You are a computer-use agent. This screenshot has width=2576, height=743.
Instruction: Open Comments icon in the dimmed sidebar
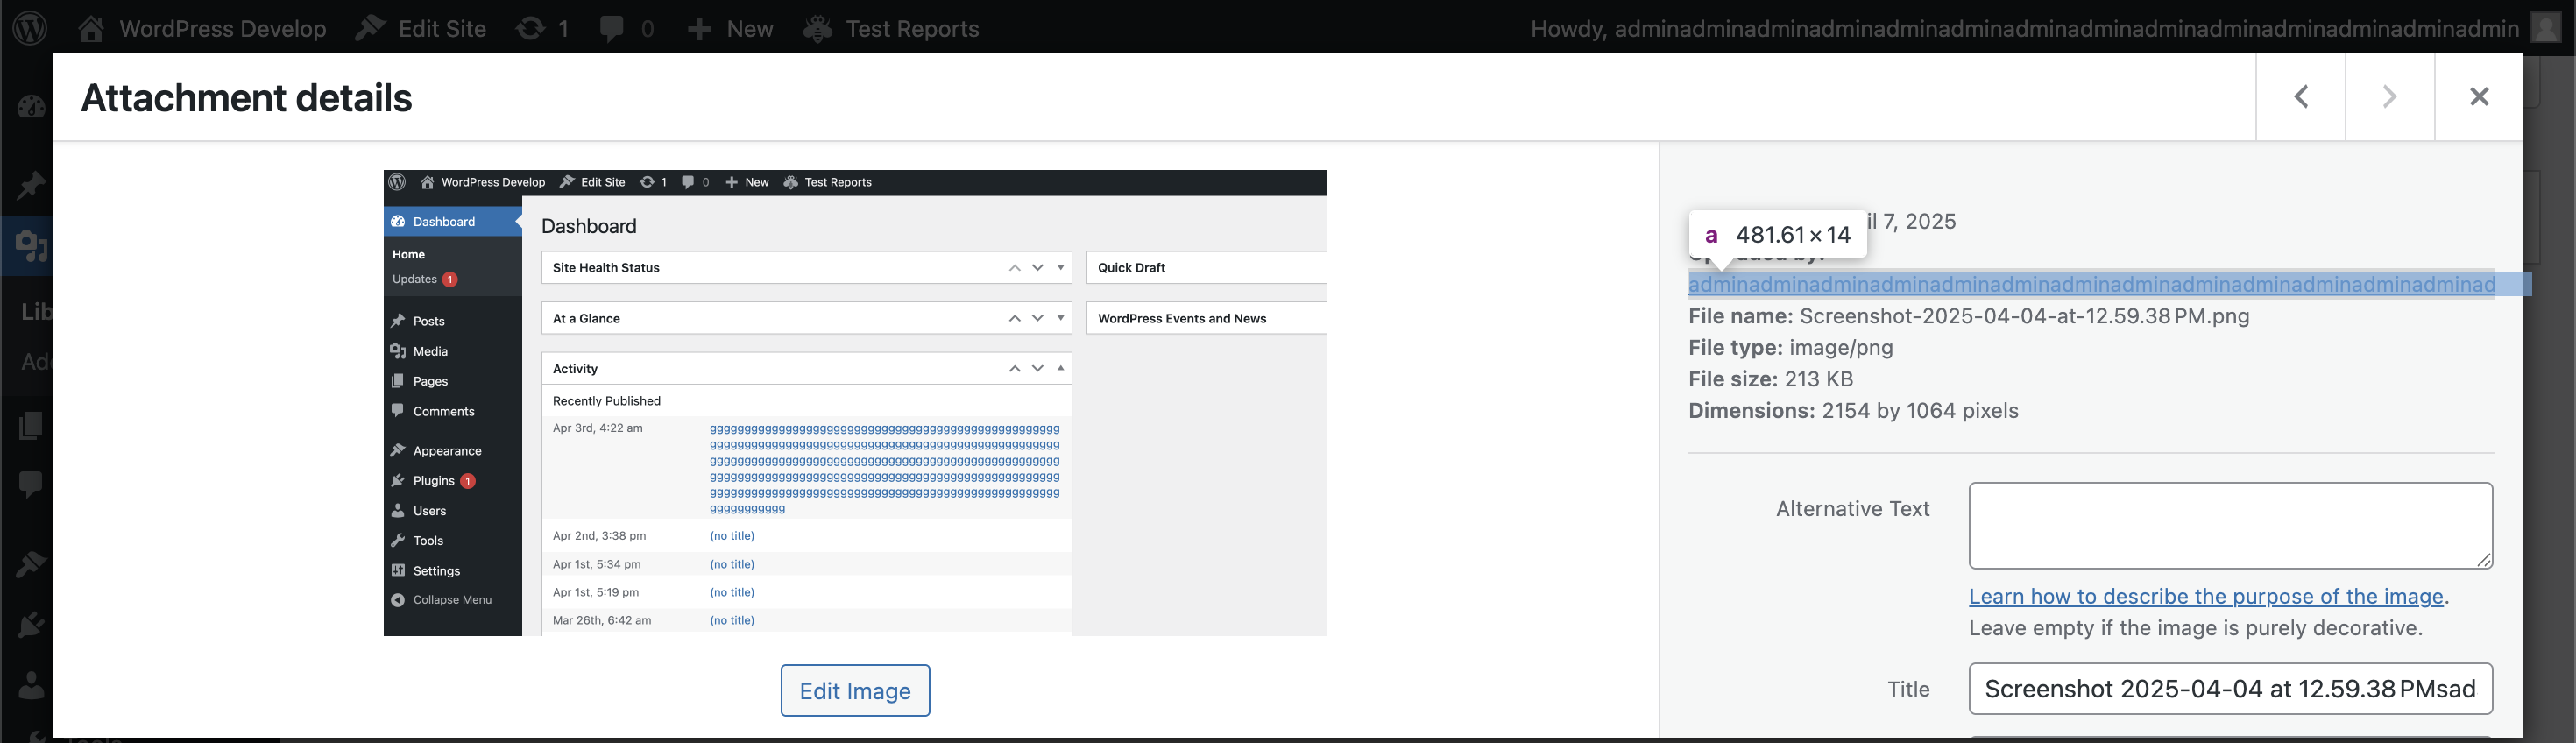click(30, 485)
